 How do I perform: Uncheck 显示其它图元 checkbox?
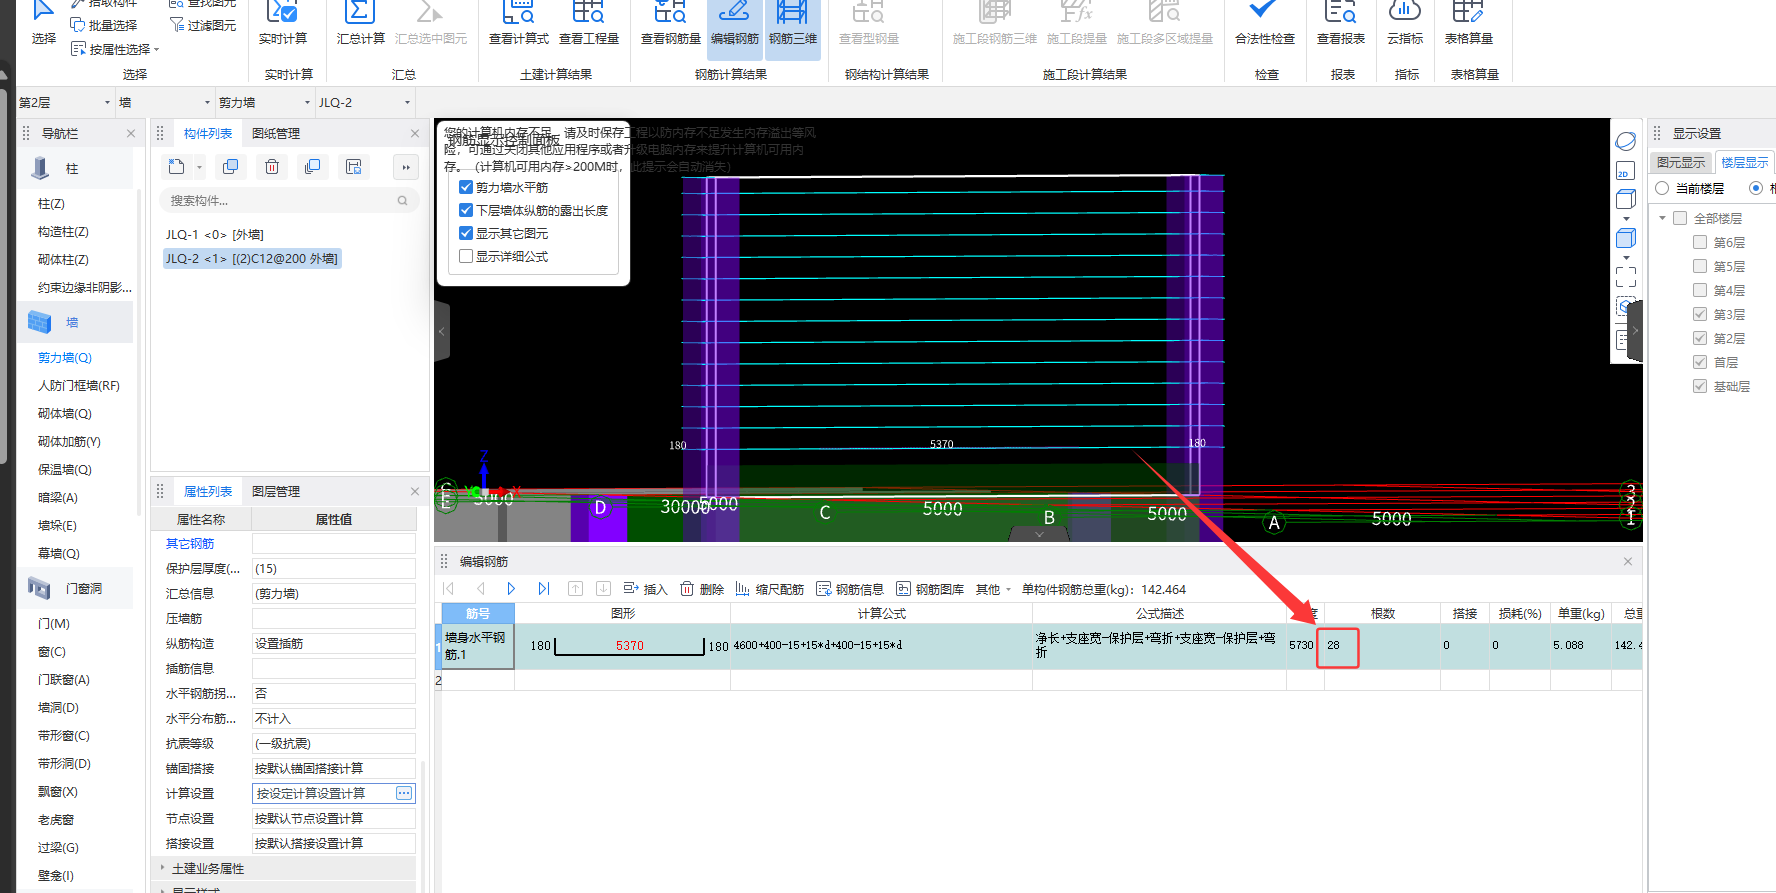[466, 233]
